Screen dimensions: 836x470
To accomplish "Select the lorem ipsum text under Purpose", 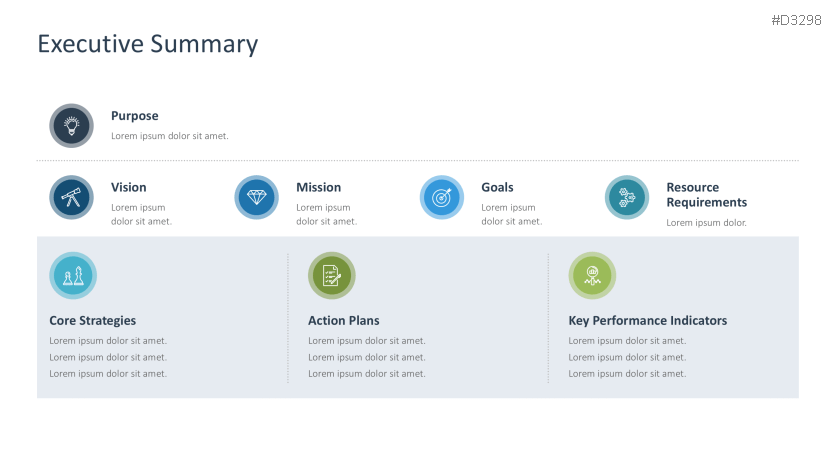I will (x=169, y=136).
